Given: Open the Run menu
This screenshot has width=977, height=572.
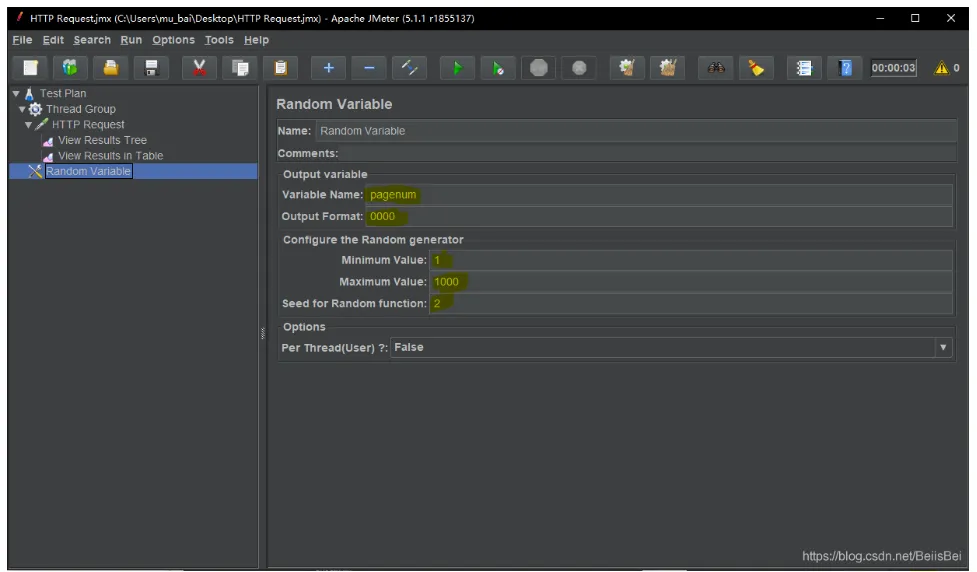Looking at the screenshot, I should point(131,40).
